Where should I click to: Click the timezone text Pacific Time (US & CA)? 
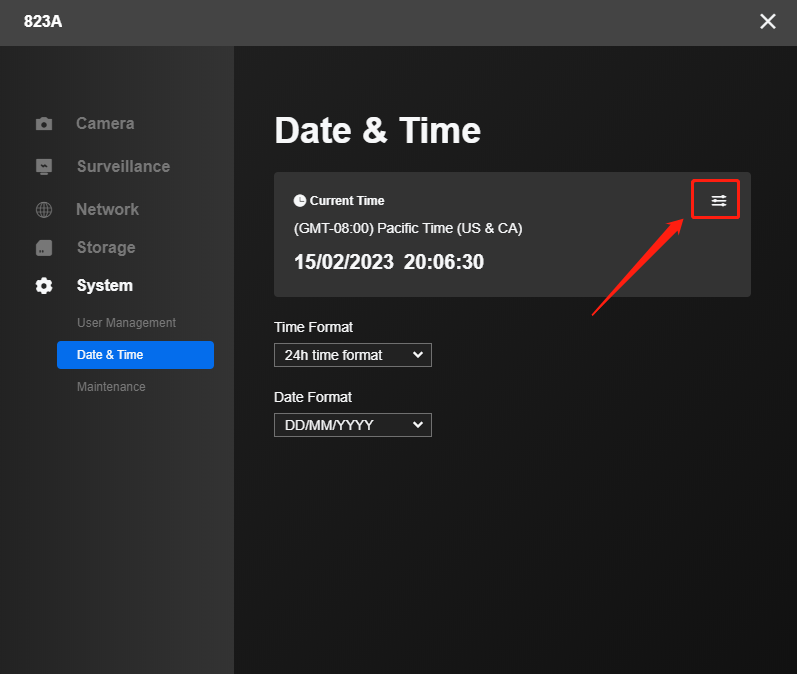(450, 228)
